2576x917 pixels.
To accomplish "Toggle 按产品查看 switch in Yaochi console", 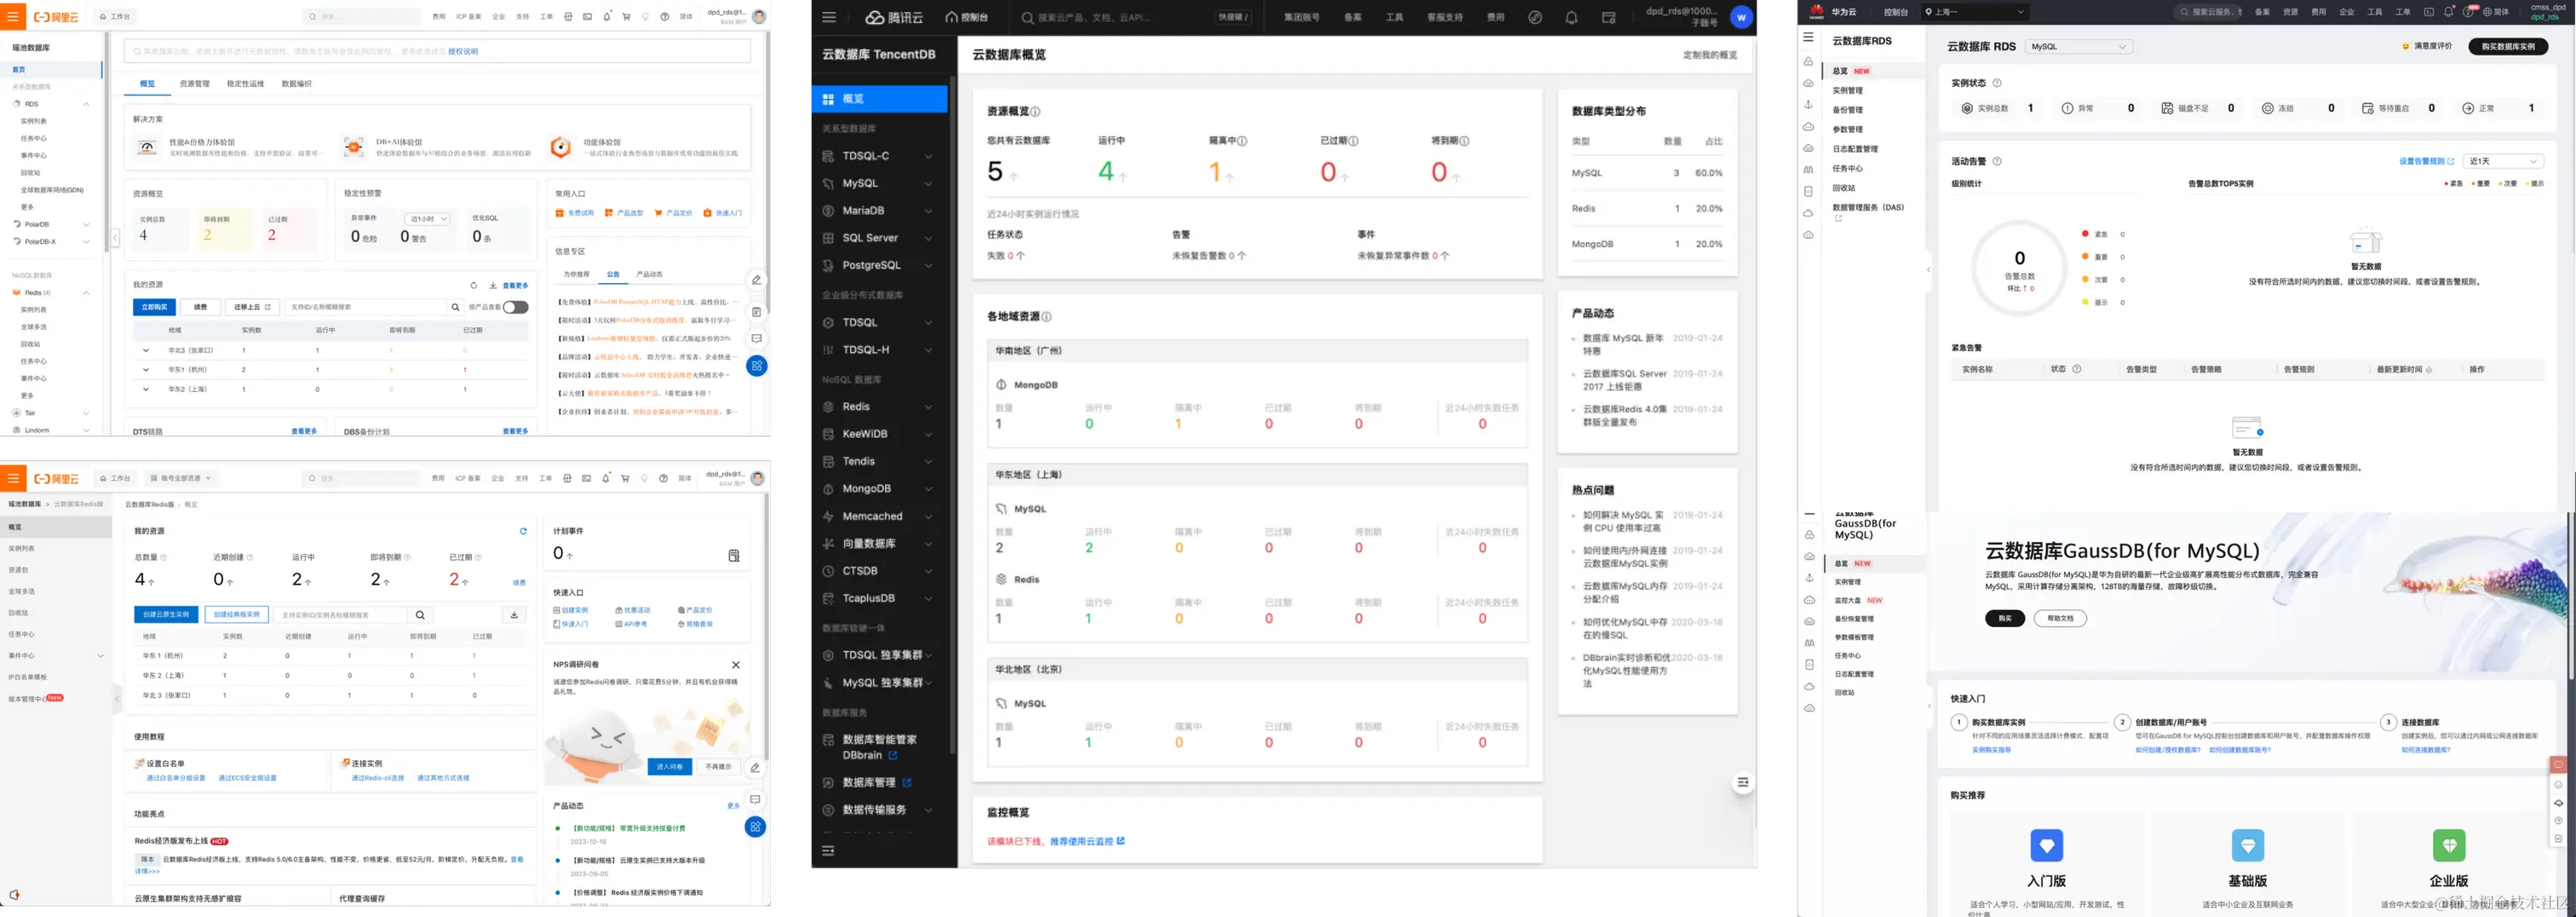I will click(516, 307).
